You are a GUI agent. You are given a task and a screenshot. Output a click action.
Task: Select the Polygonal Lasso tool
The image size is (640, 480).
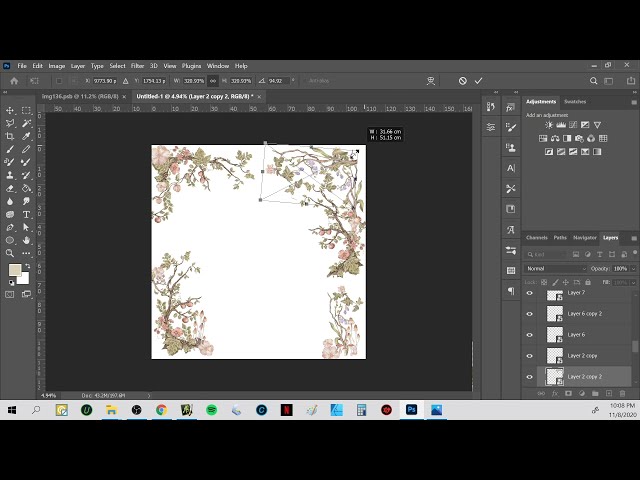click(x=10, y=123)
